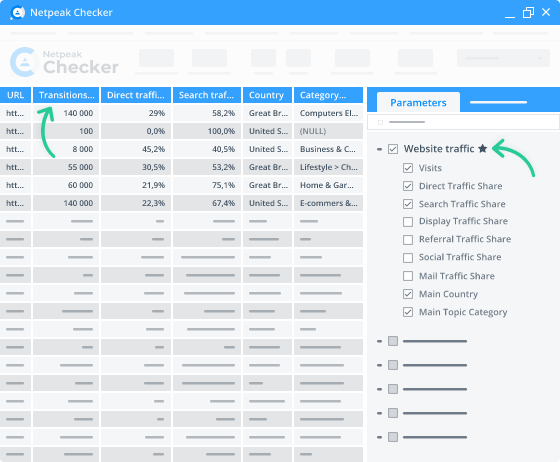Enable Mail Traffic Share checkbox
560x462 pixels.
408,276
